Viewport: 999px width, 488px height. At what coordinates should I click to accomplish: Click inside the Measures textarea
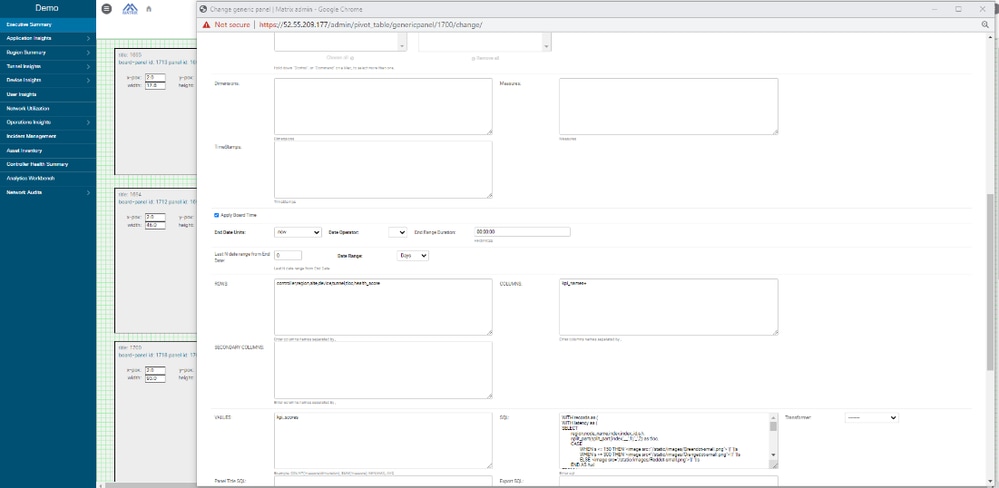click(x=668, y=106)
